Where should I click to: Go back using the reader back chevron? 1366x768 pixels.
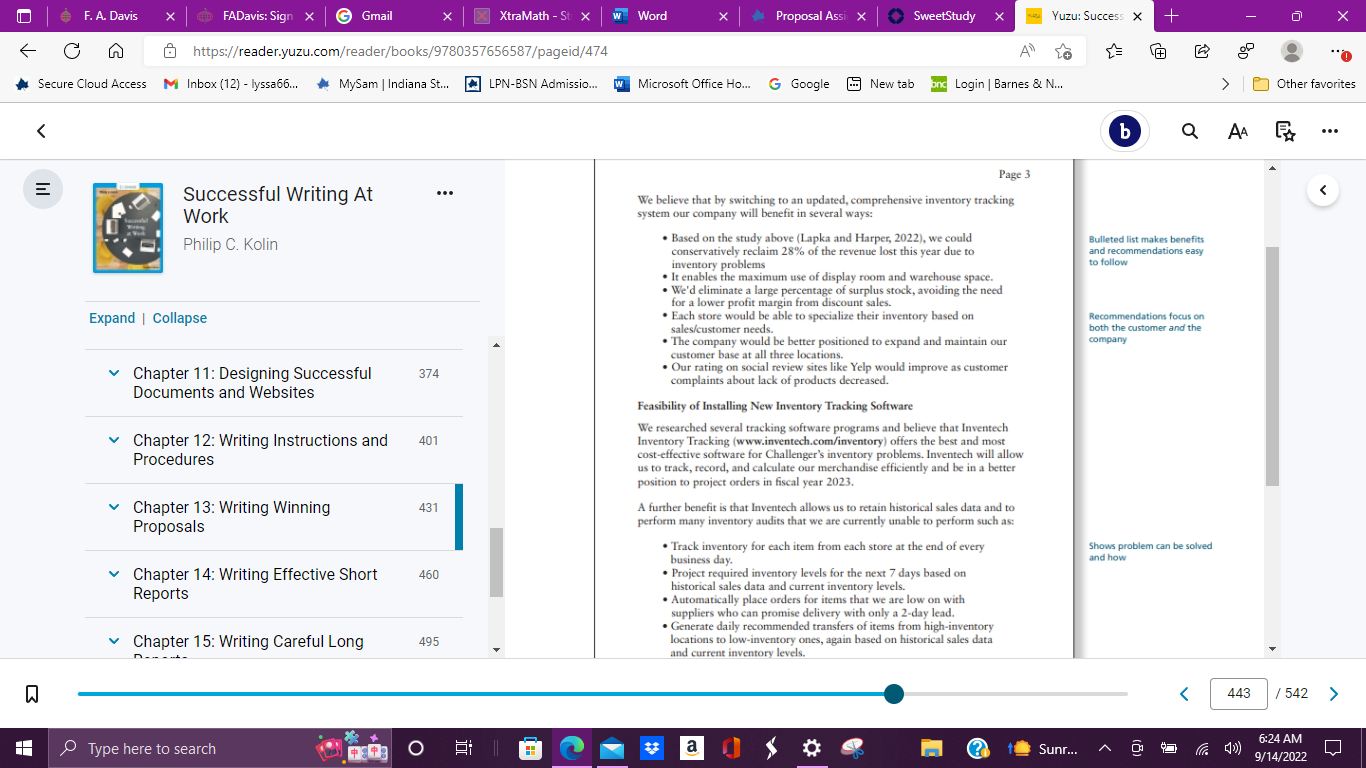tap(41, 131)
